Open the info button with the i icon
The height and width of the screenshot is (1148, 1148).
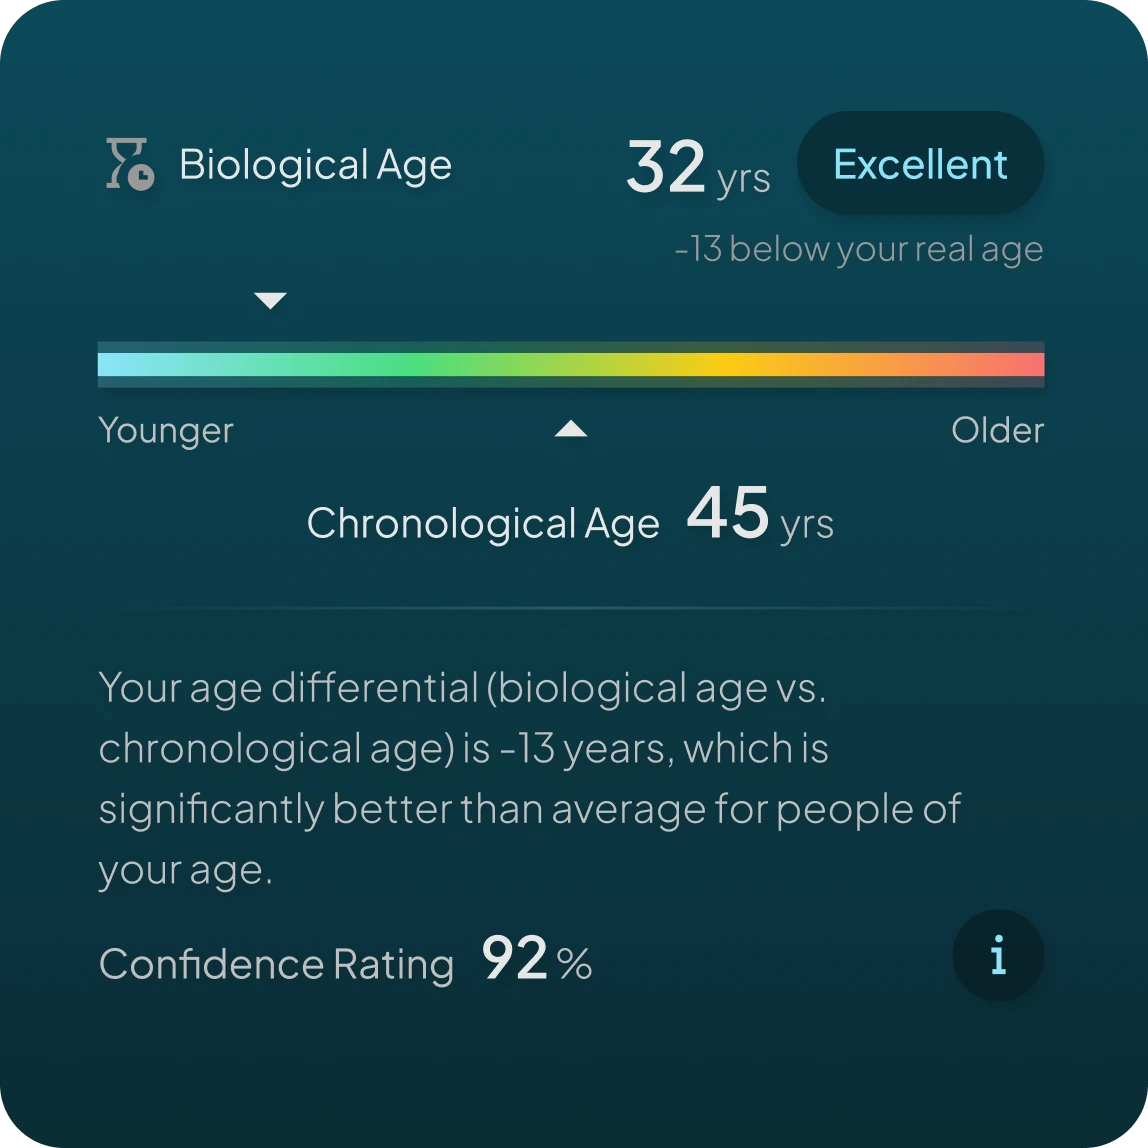click(997, 956)
